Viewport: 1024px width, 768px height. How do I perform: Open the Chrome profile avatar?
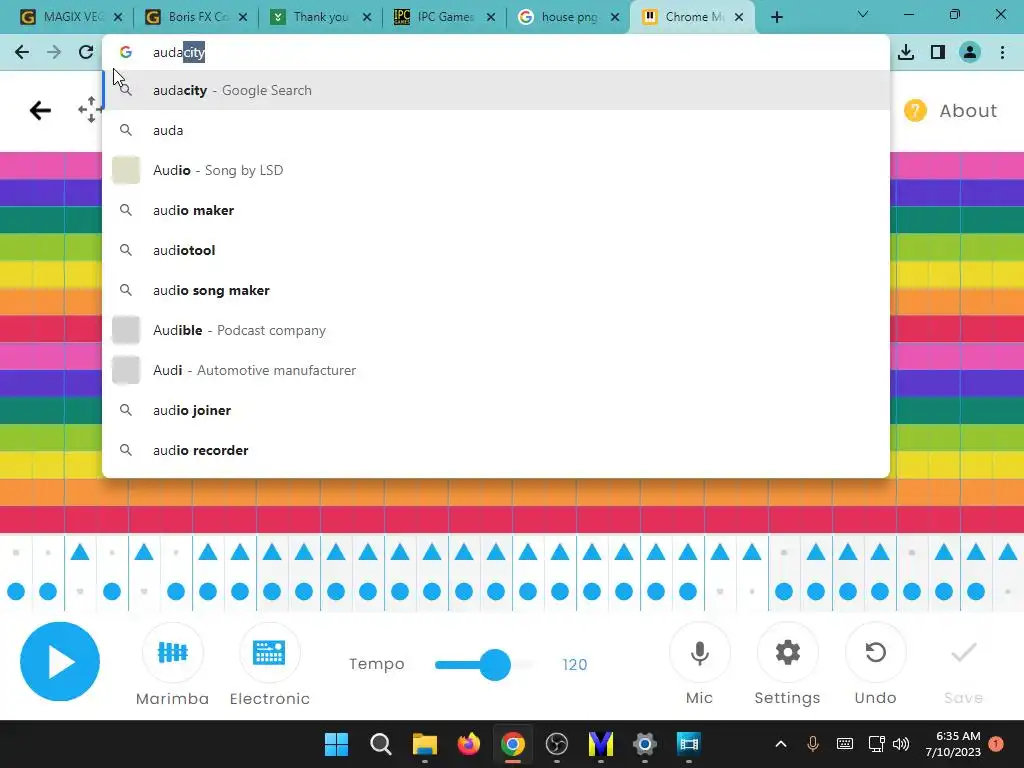coord(970,52)
